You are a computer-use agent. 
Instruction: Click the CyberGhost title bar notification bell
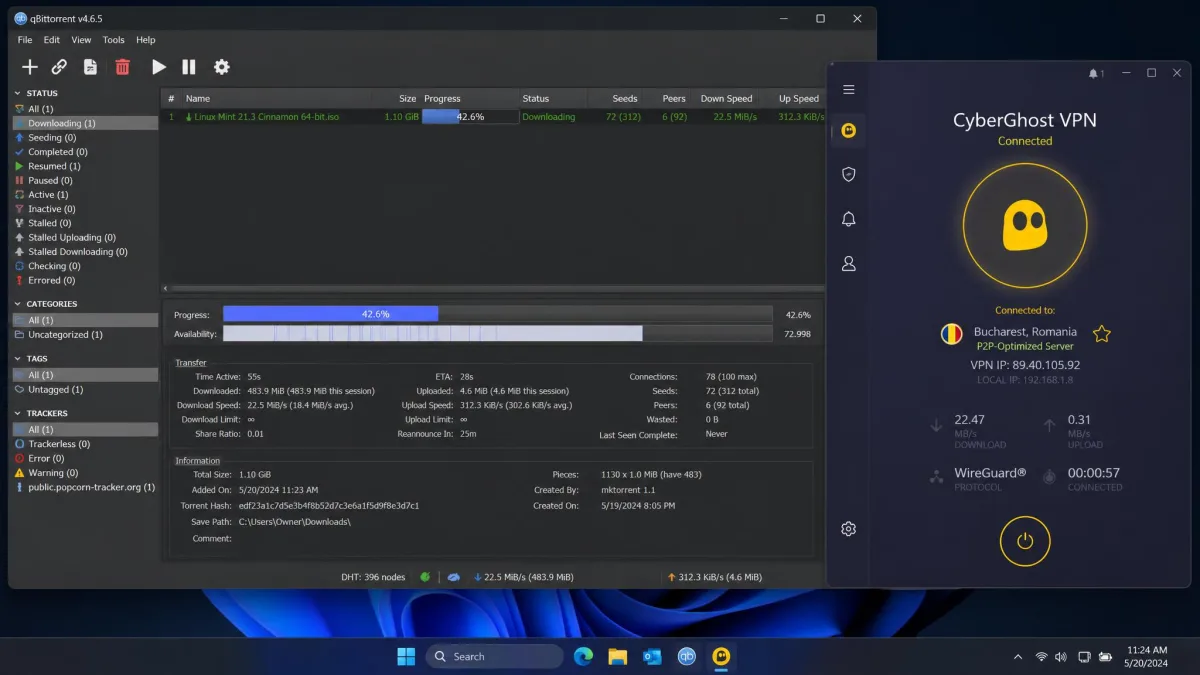[1095, 74]
